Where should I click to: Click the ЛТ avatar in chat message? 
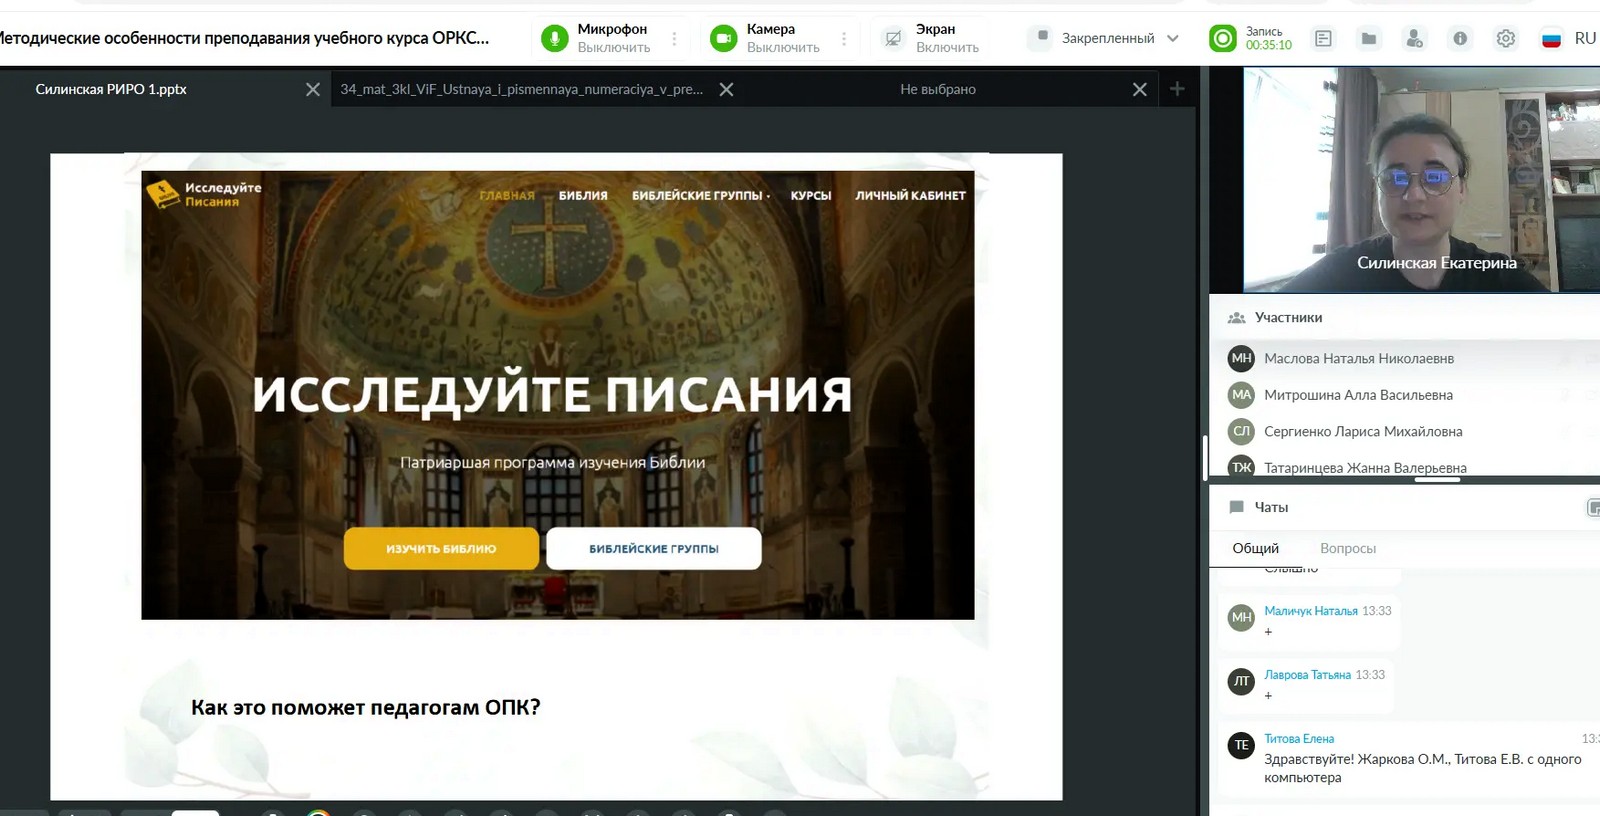tap(1241, 681)
